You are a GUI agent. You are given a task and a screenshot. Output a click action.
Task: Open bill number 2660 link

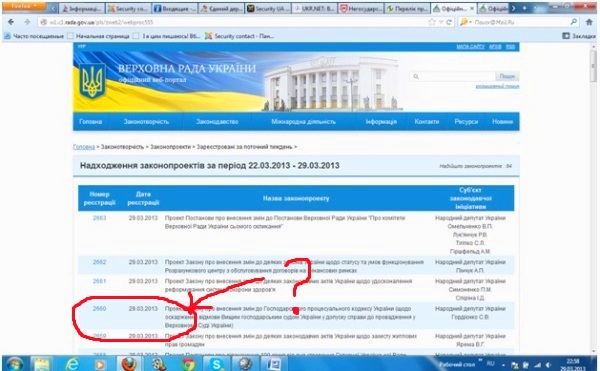99,309
